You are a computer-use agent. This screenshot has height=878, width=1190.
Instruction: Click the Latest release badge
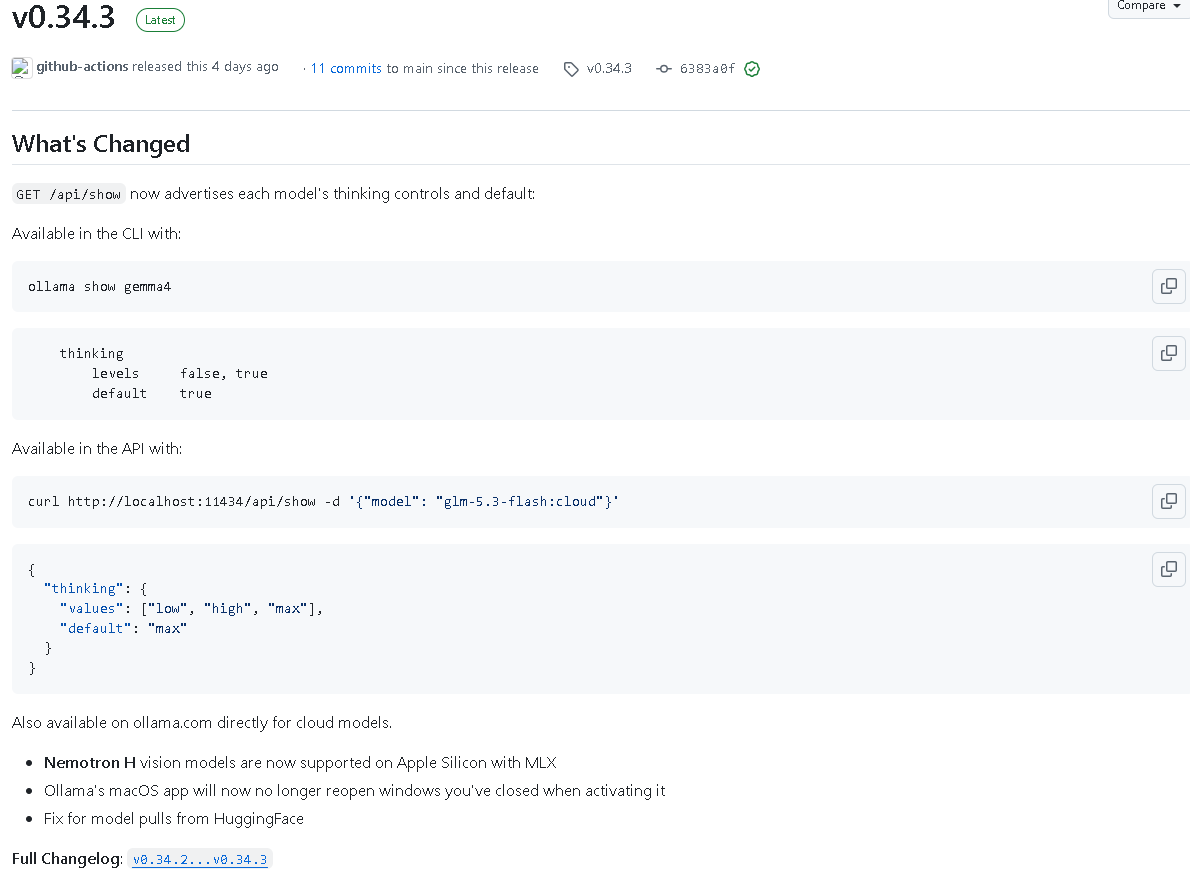(x=160, y=20)
